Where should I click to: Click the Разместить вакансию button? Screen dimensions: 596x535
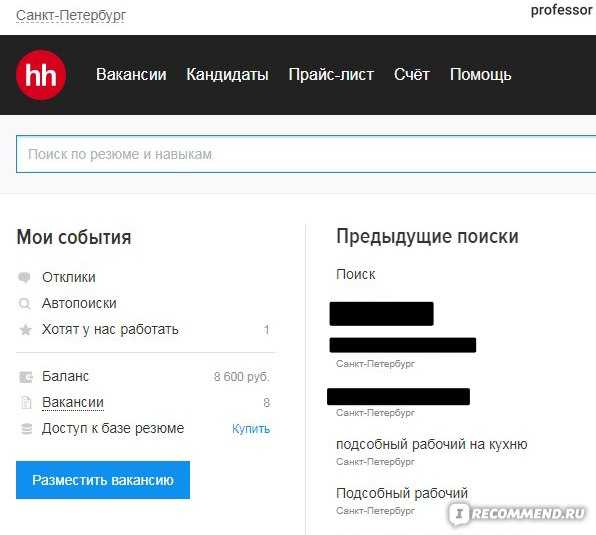pyautogui.click(x=103, y=480)
